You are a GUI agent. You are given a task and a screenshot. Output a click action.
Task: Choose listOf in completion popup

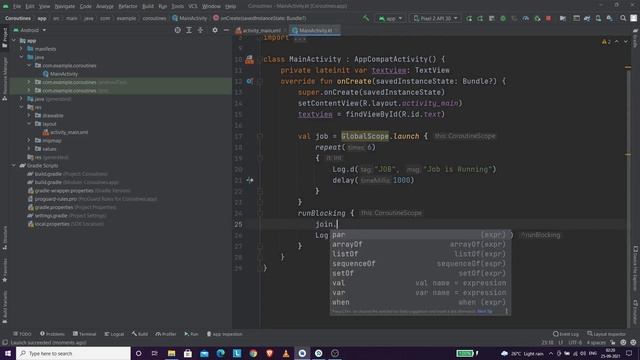click(420, 254)
